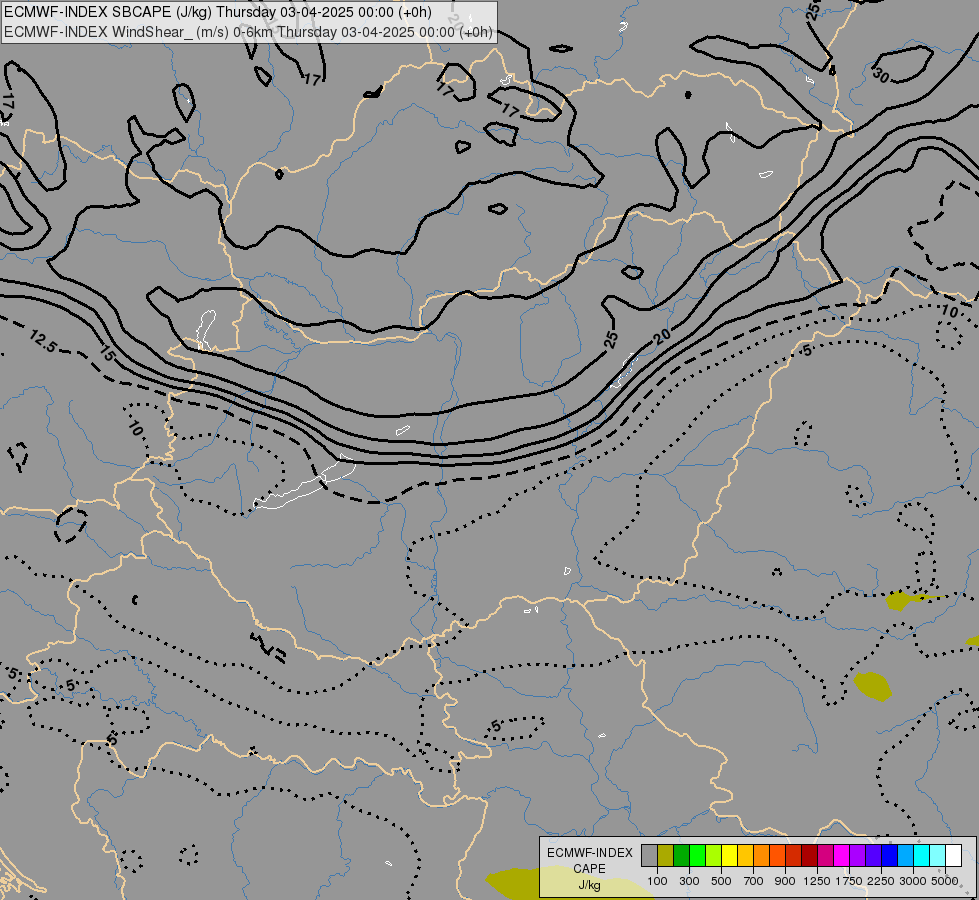
Task: Click the pure yellow legend swatch
Action: click(x=729, y=856)
